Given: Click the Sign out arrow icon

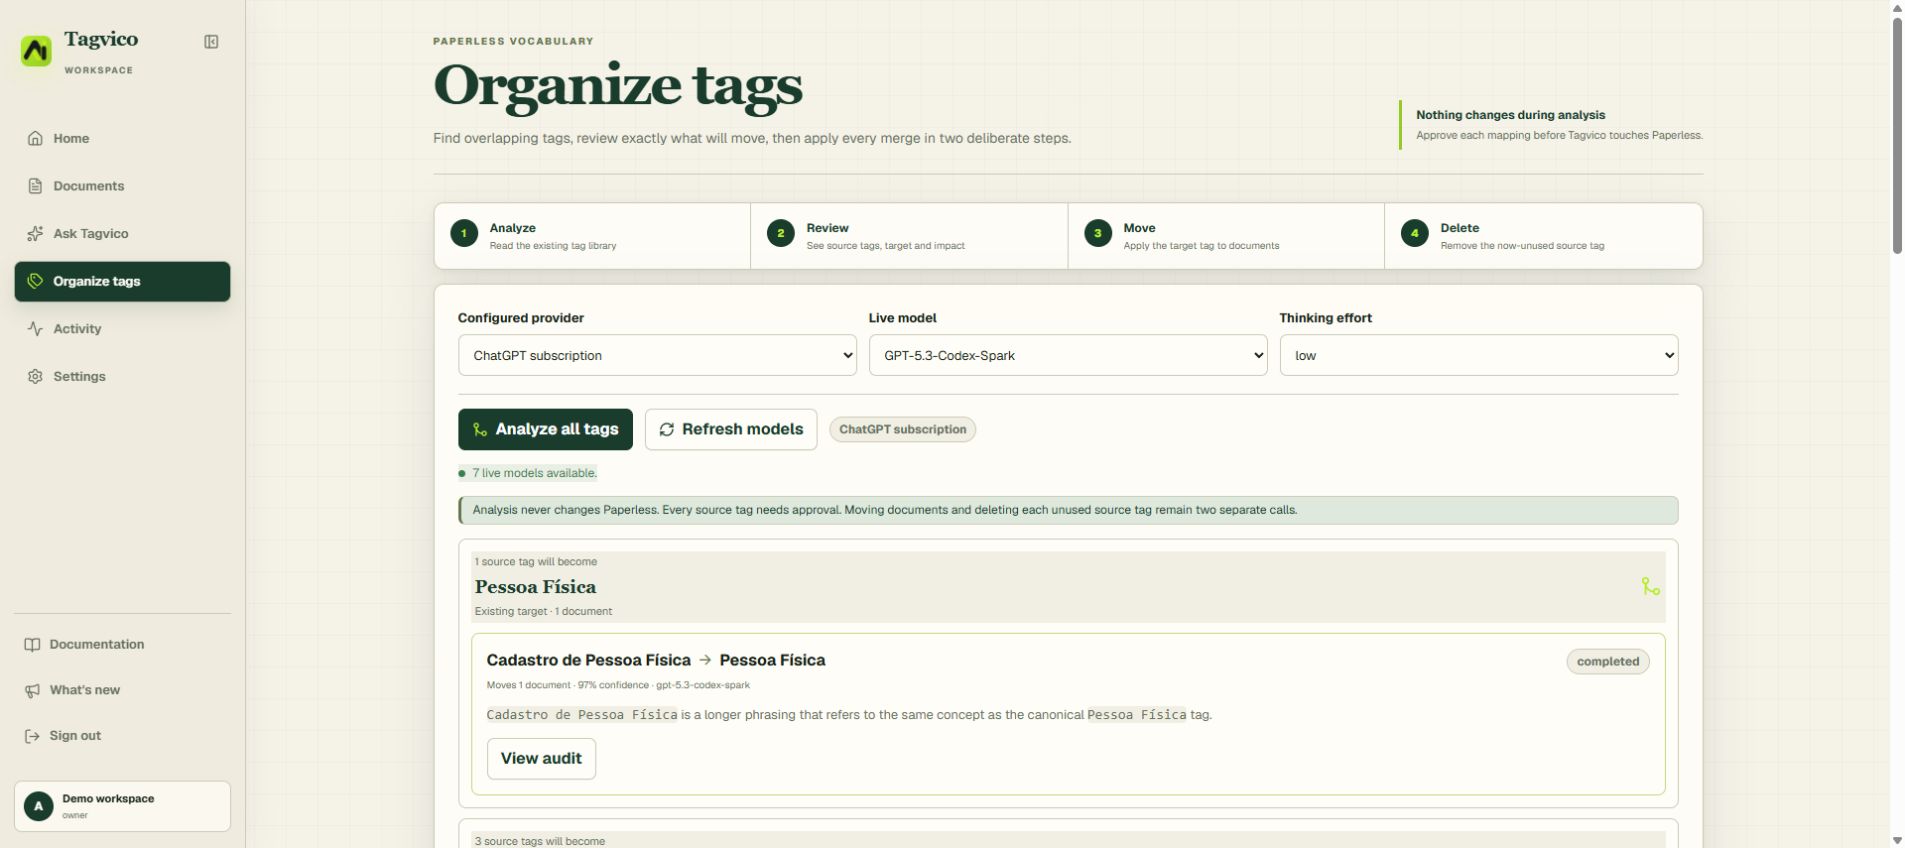Looking at the screenshot, I should (32, 736).
